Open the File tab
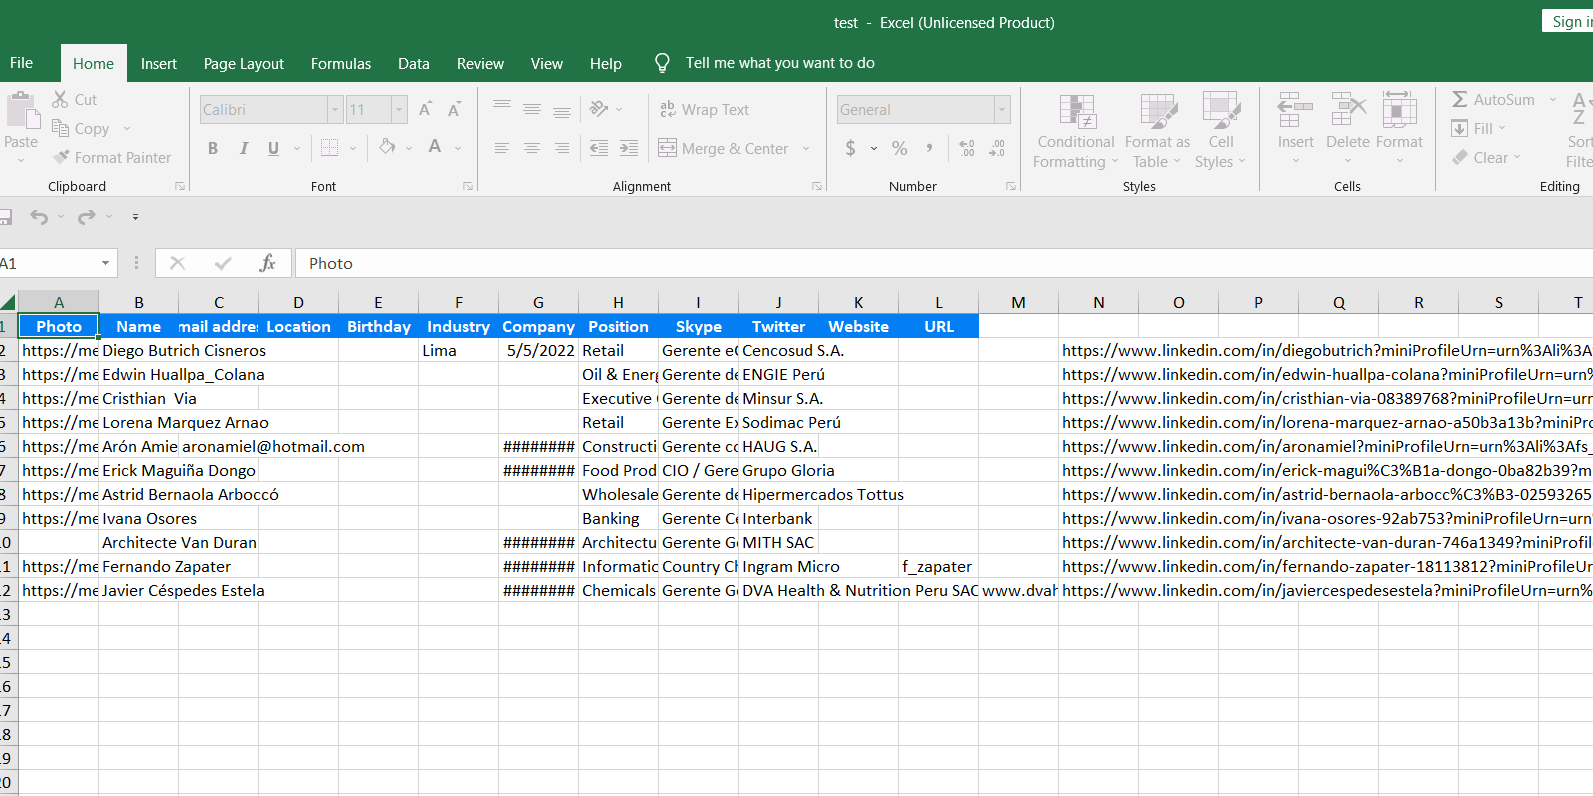 (x=21, y=63)
